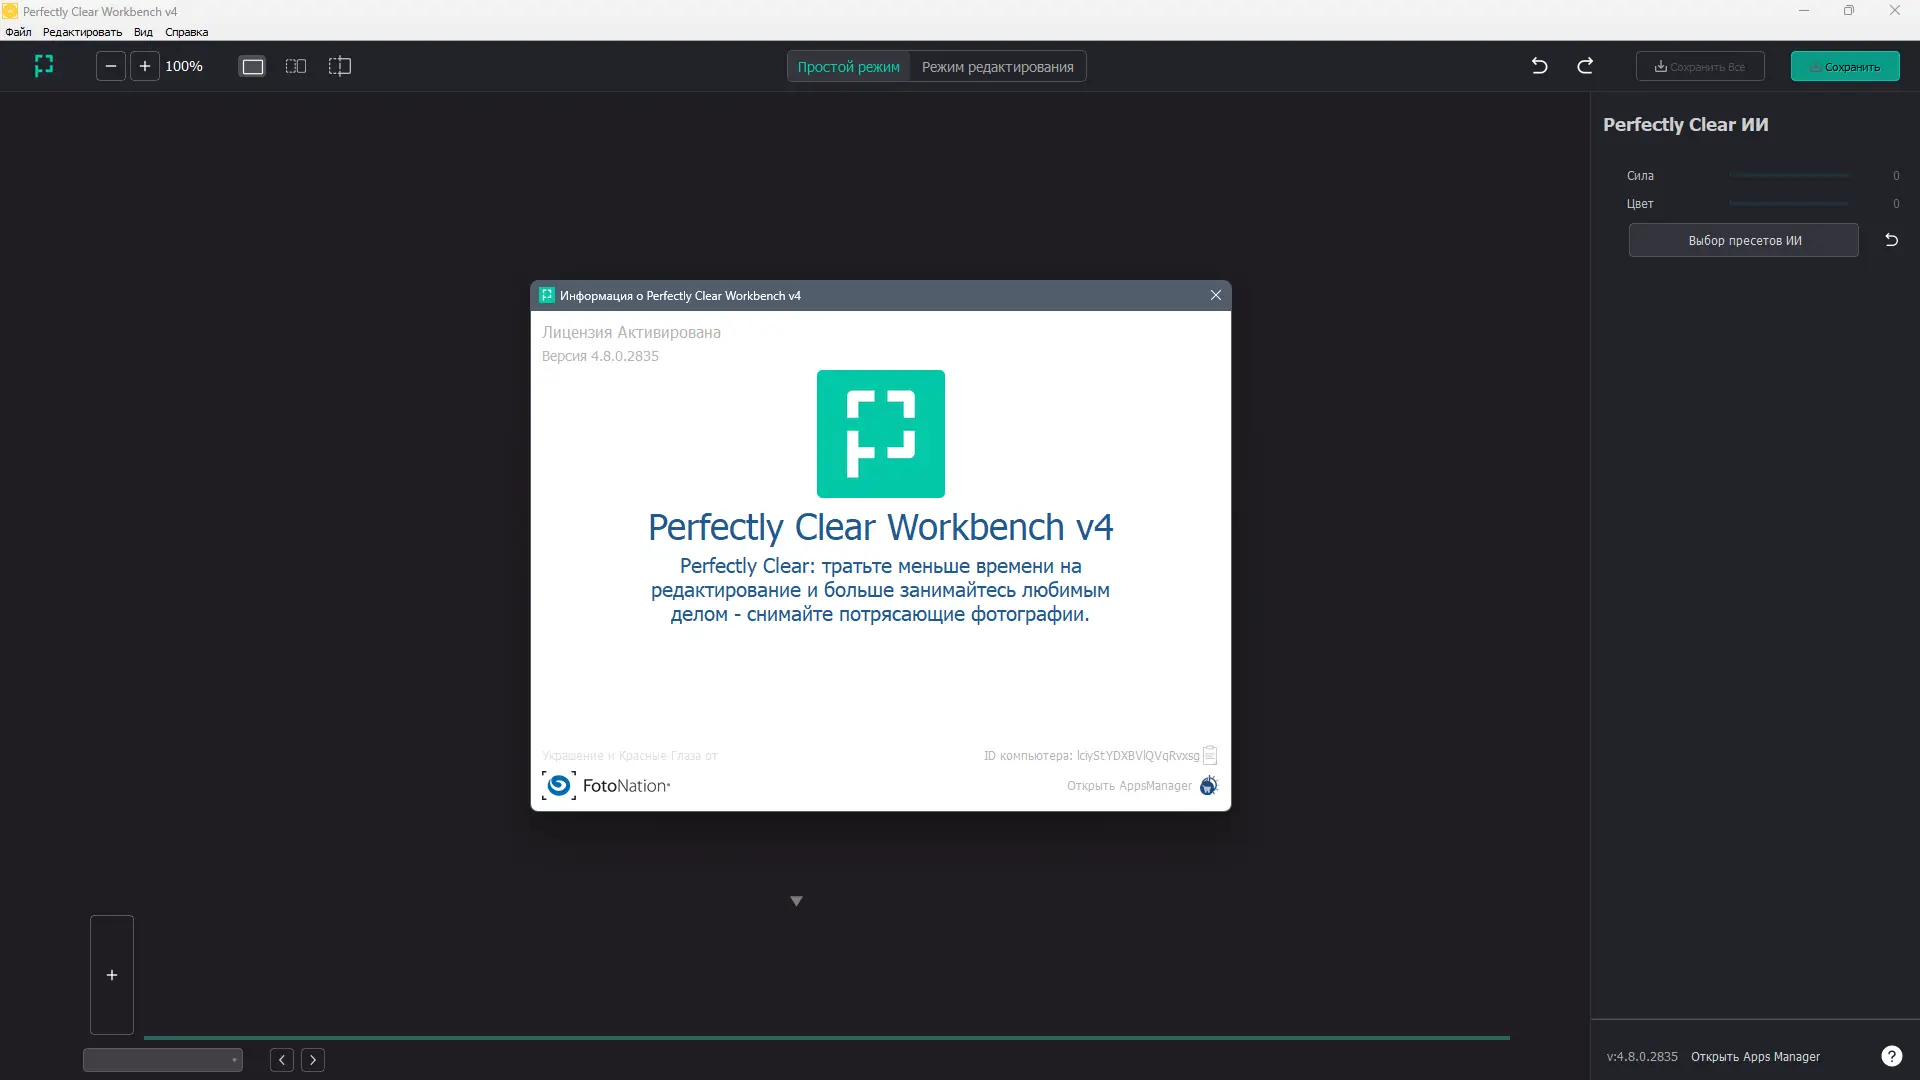The image size is (1920, 1080).
Task: Open the Файл menu
Action: [18, 32]
